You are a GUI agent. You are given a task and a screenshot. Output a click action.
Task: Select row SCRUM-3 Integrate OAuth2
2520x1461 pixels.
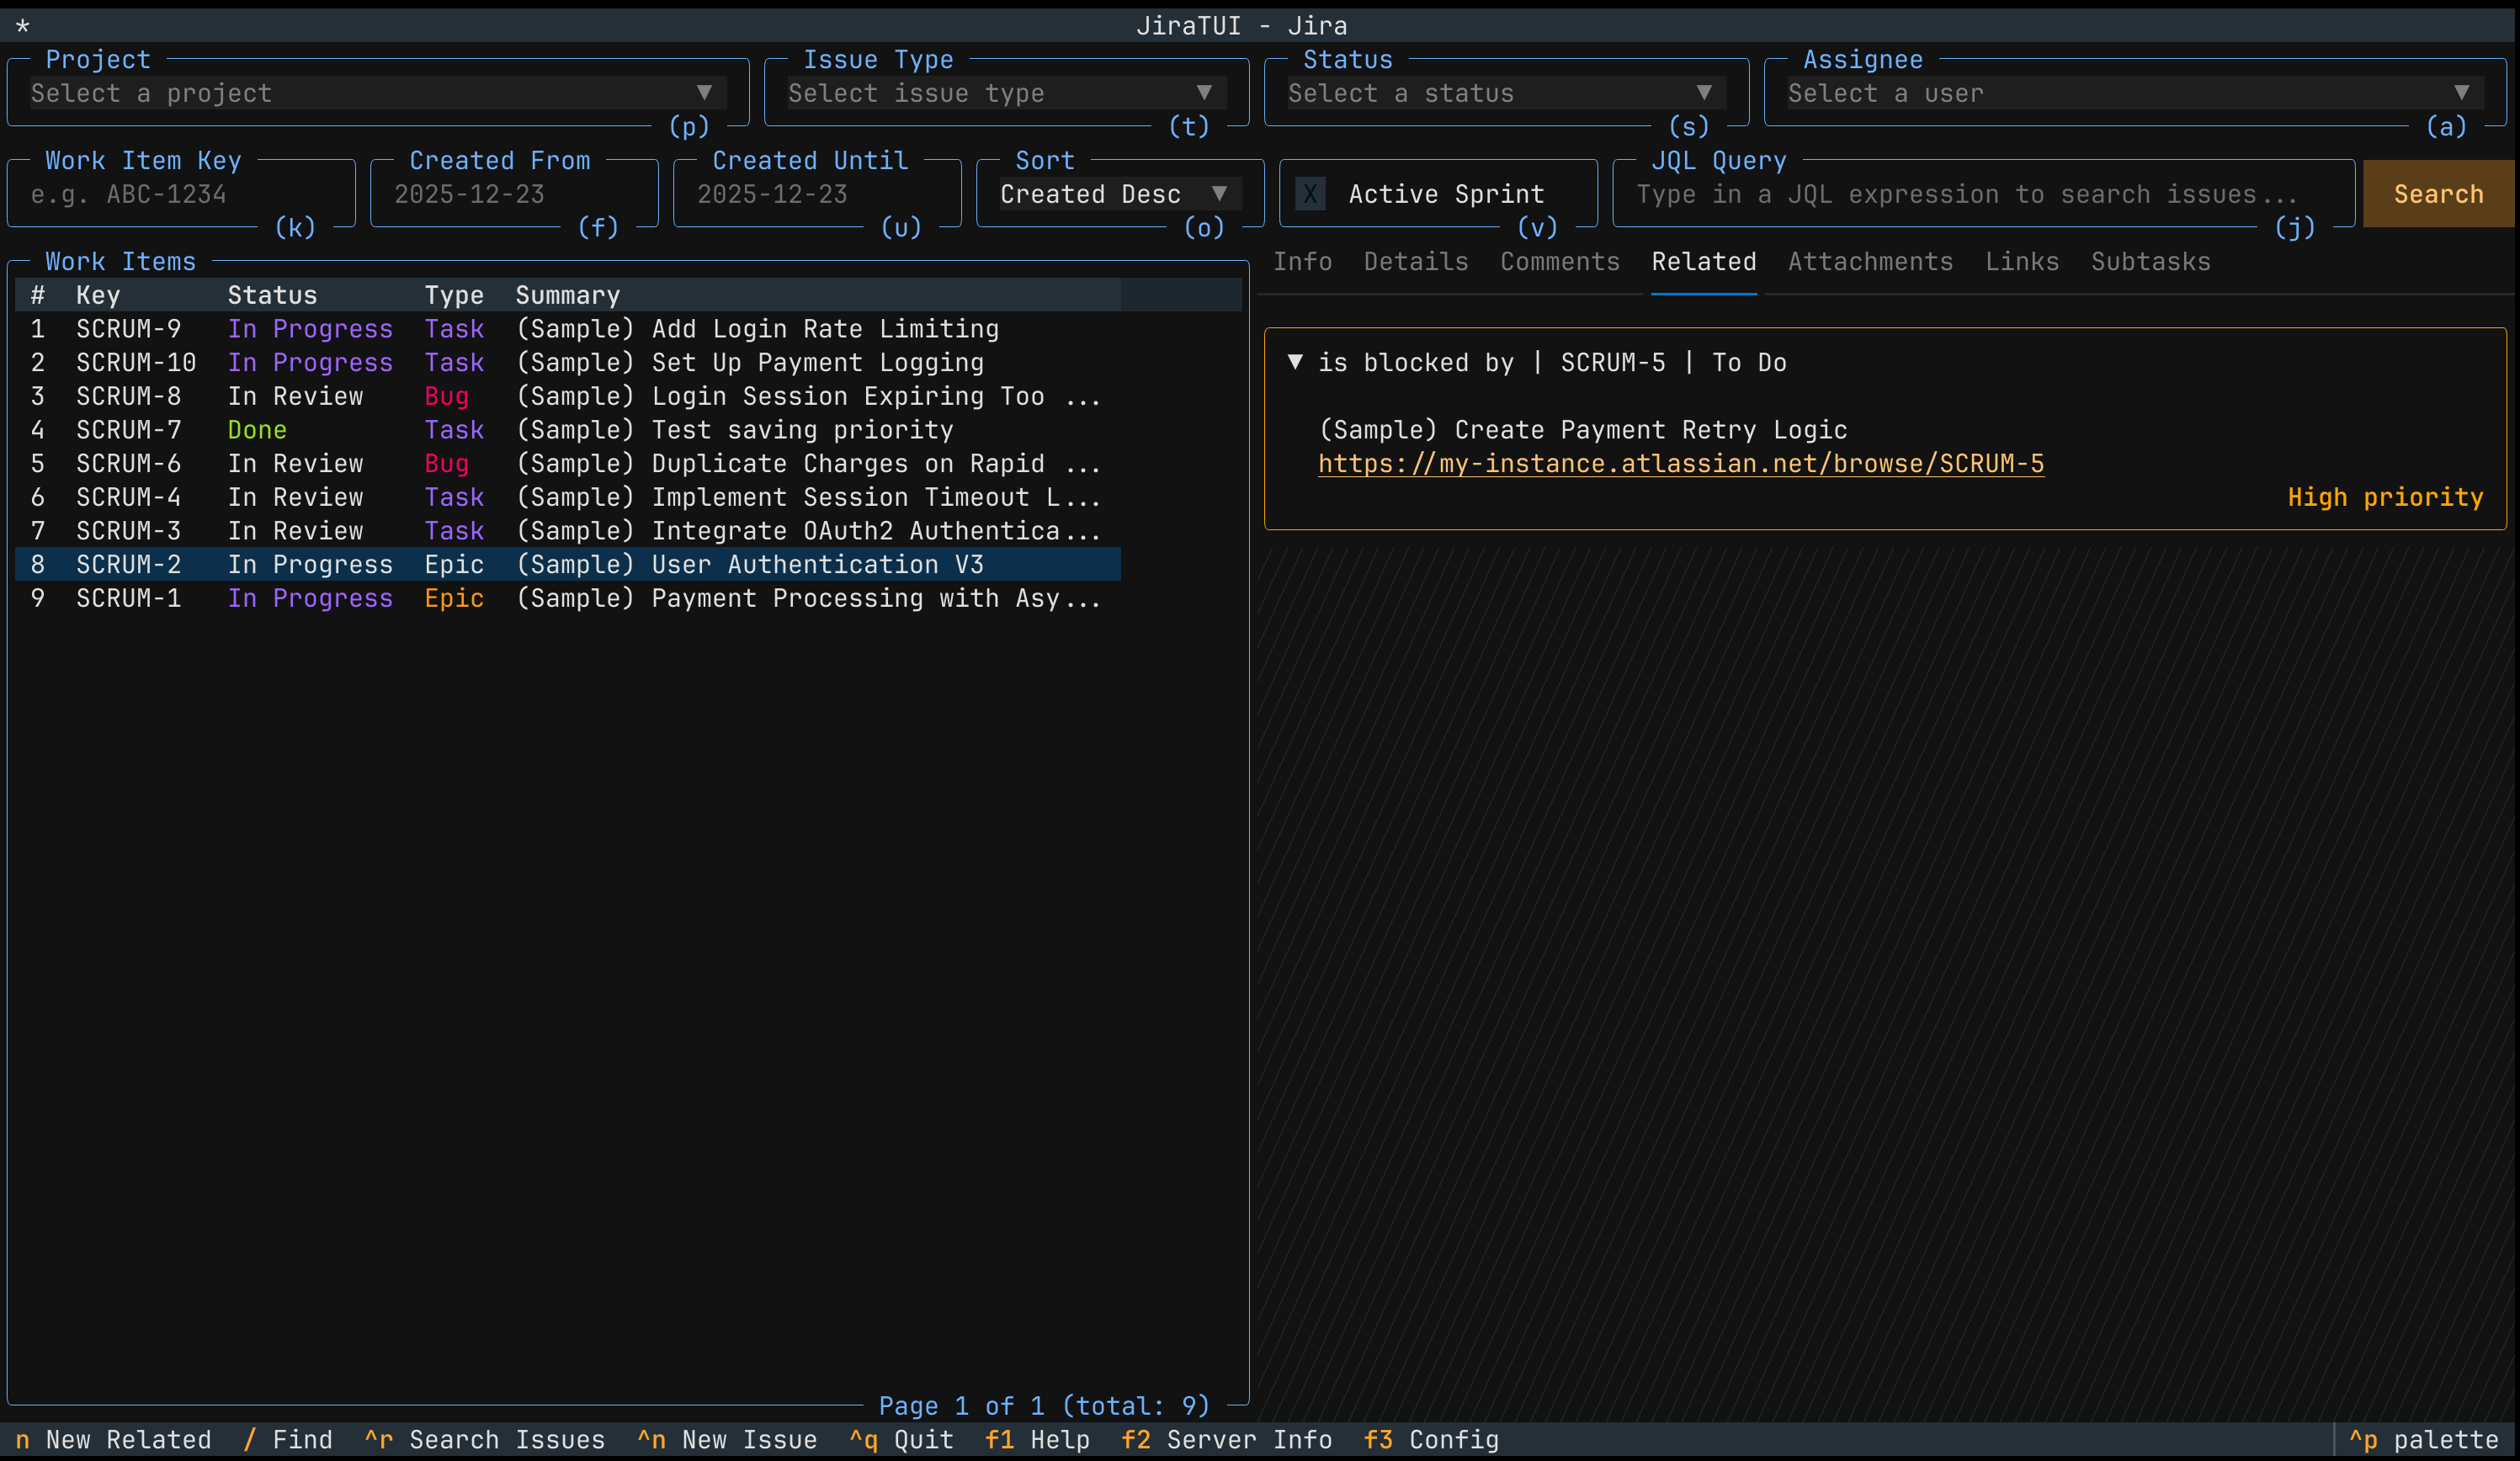(568, 531)
